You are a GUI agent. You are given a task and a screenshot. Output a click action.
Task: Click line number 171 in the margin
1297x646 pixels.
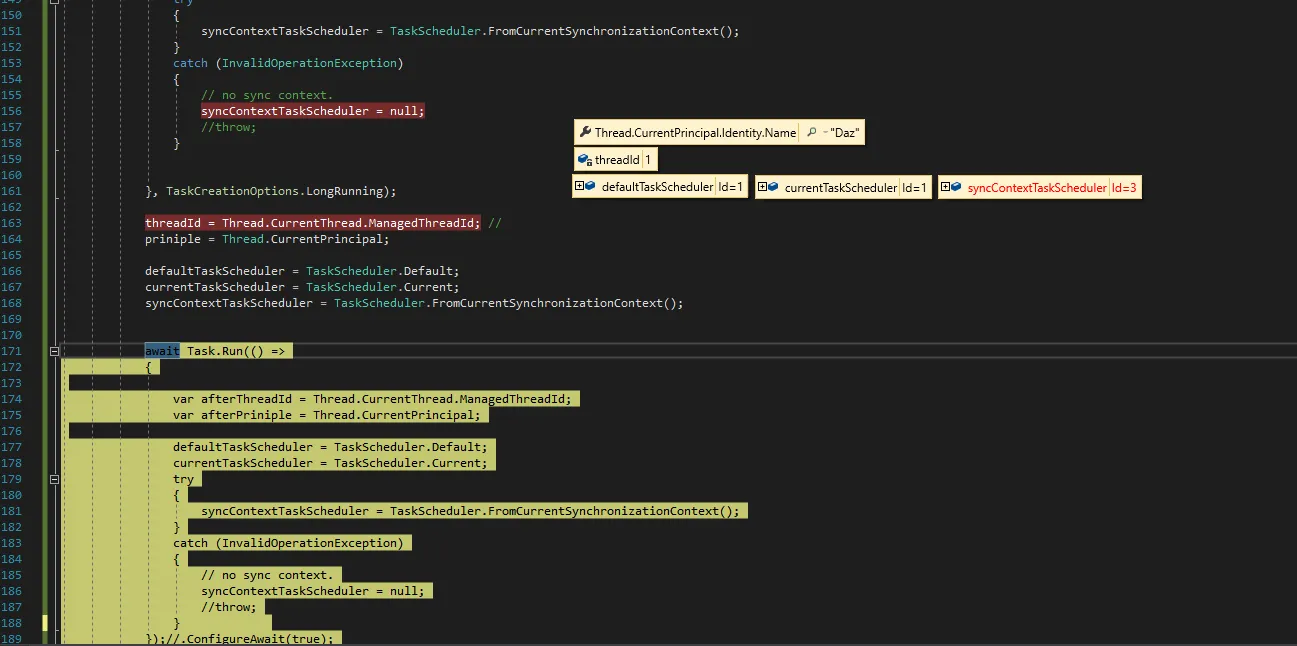[12, 351]
